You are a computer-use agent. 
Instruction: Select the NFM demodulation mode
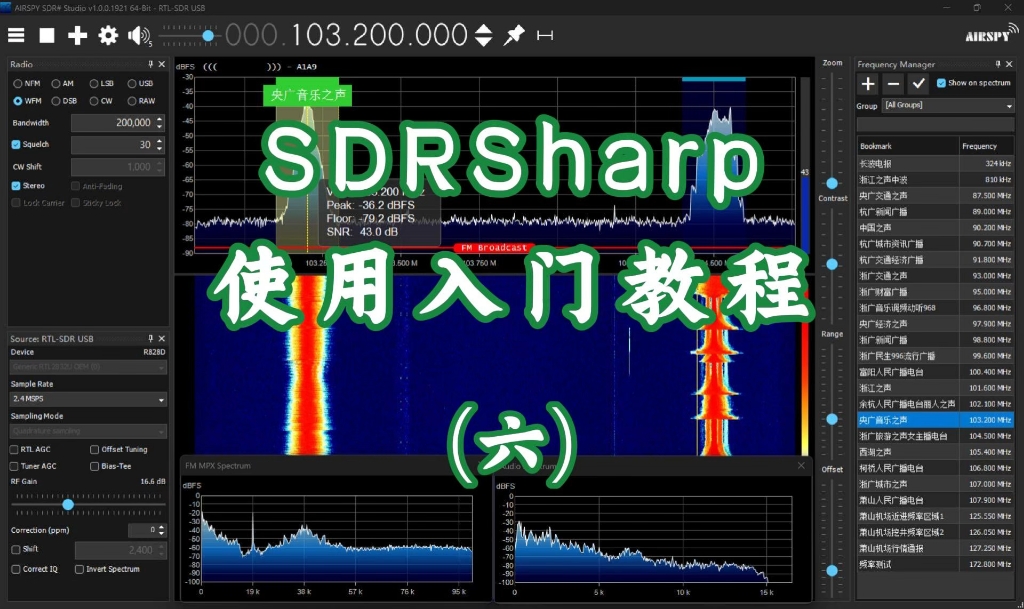click(x=26, y=84)
